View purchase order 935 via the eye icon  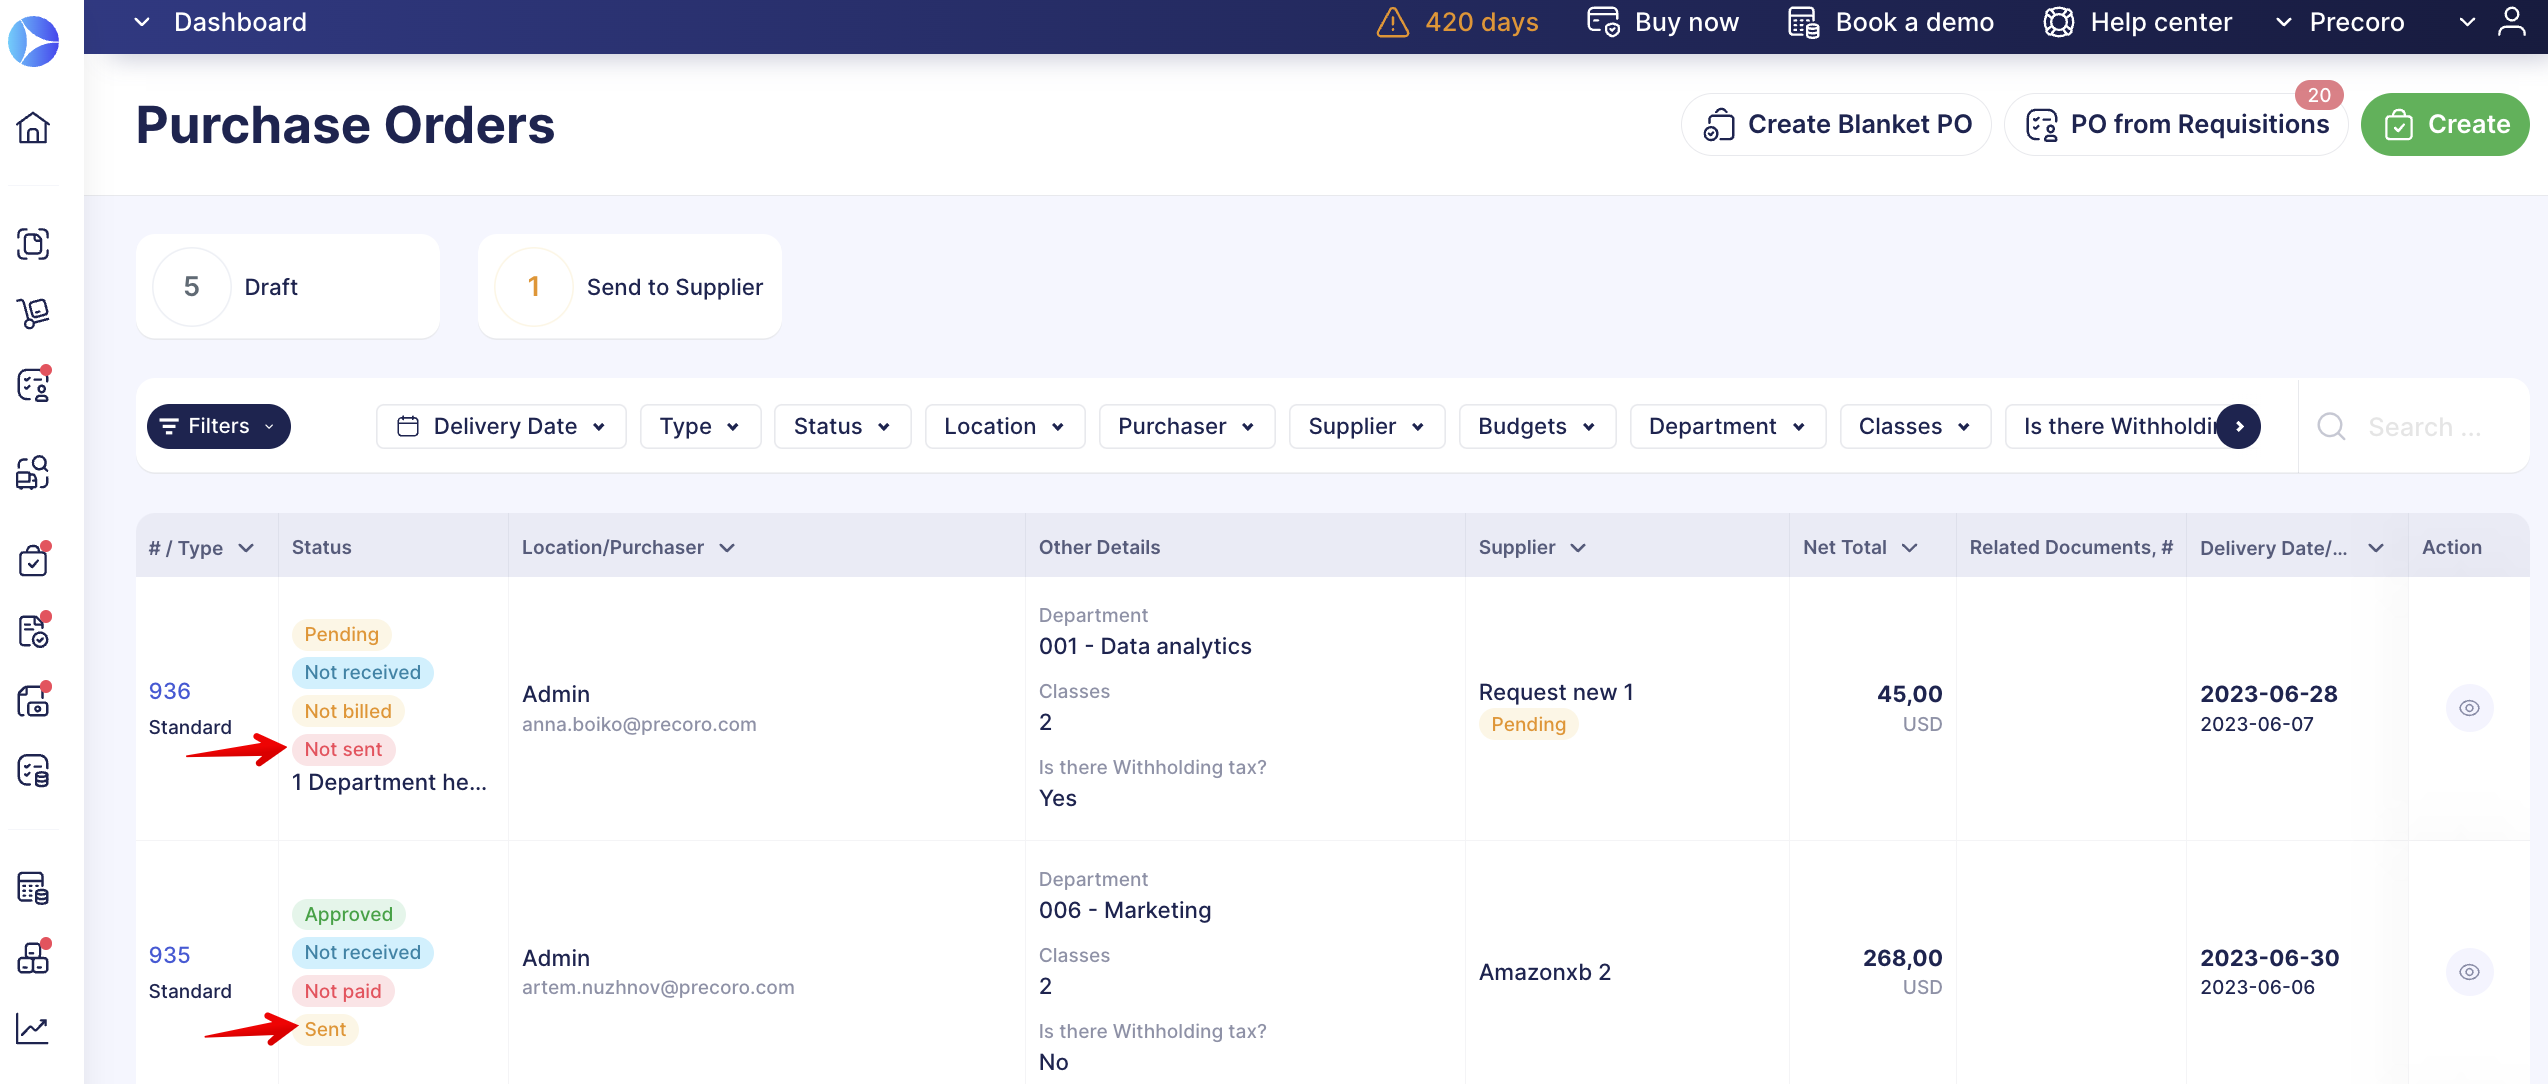(x=2469, y=971)
